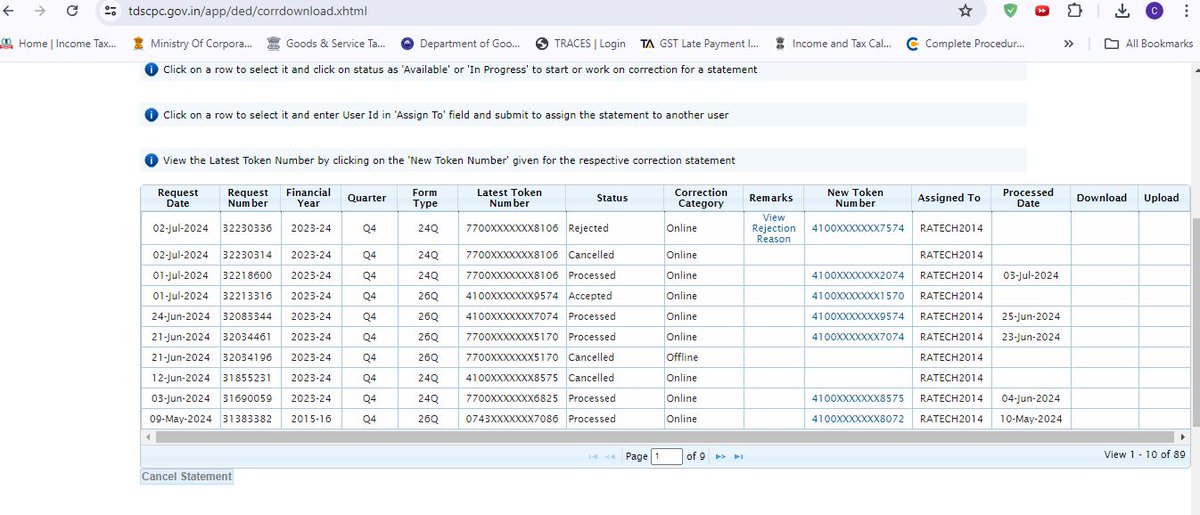Click the browser forward arrow
Image resolution: width=1200 pixels, height=515 pixels.
[38, 11]
